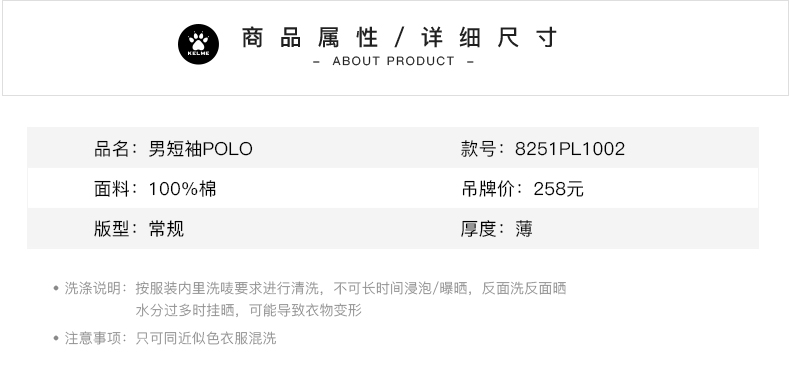Select the washing instruction line about 浸泡/曝晒
This screenshot has width=790, height=380.
coord(351,288)
